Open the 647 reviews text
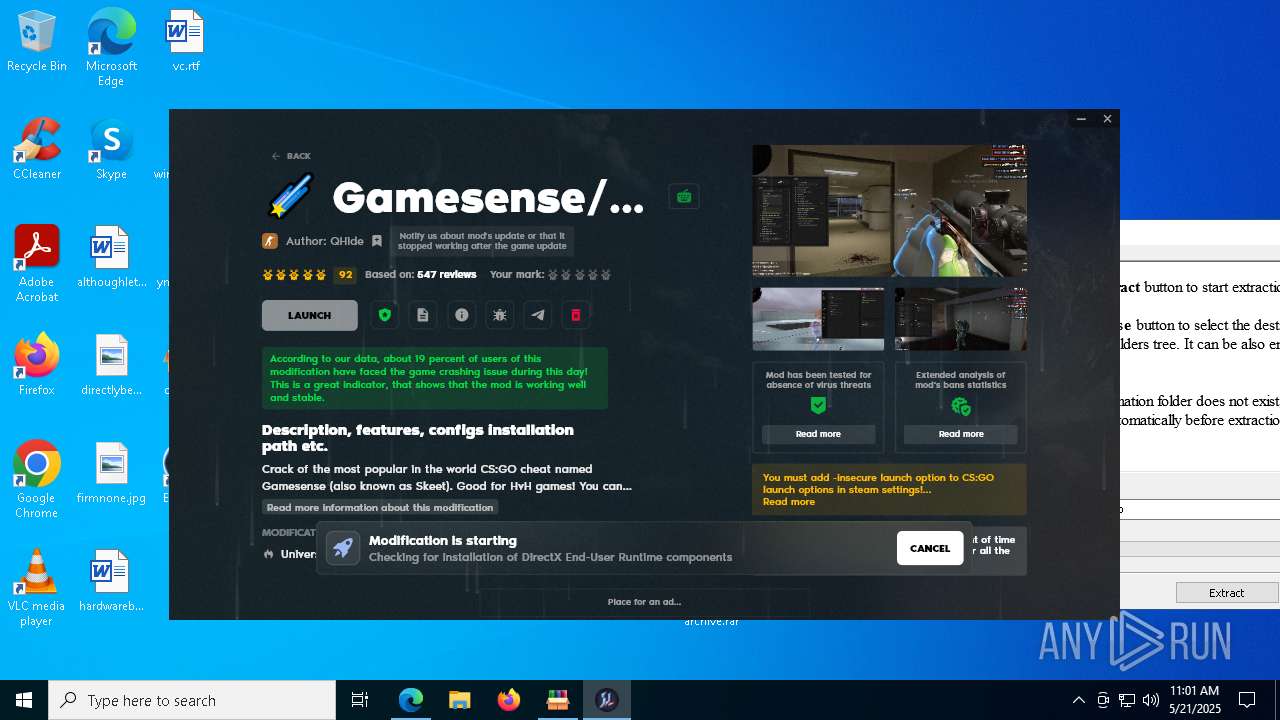This screenshot has height=720, width=1280. click(x=447, y=274)
